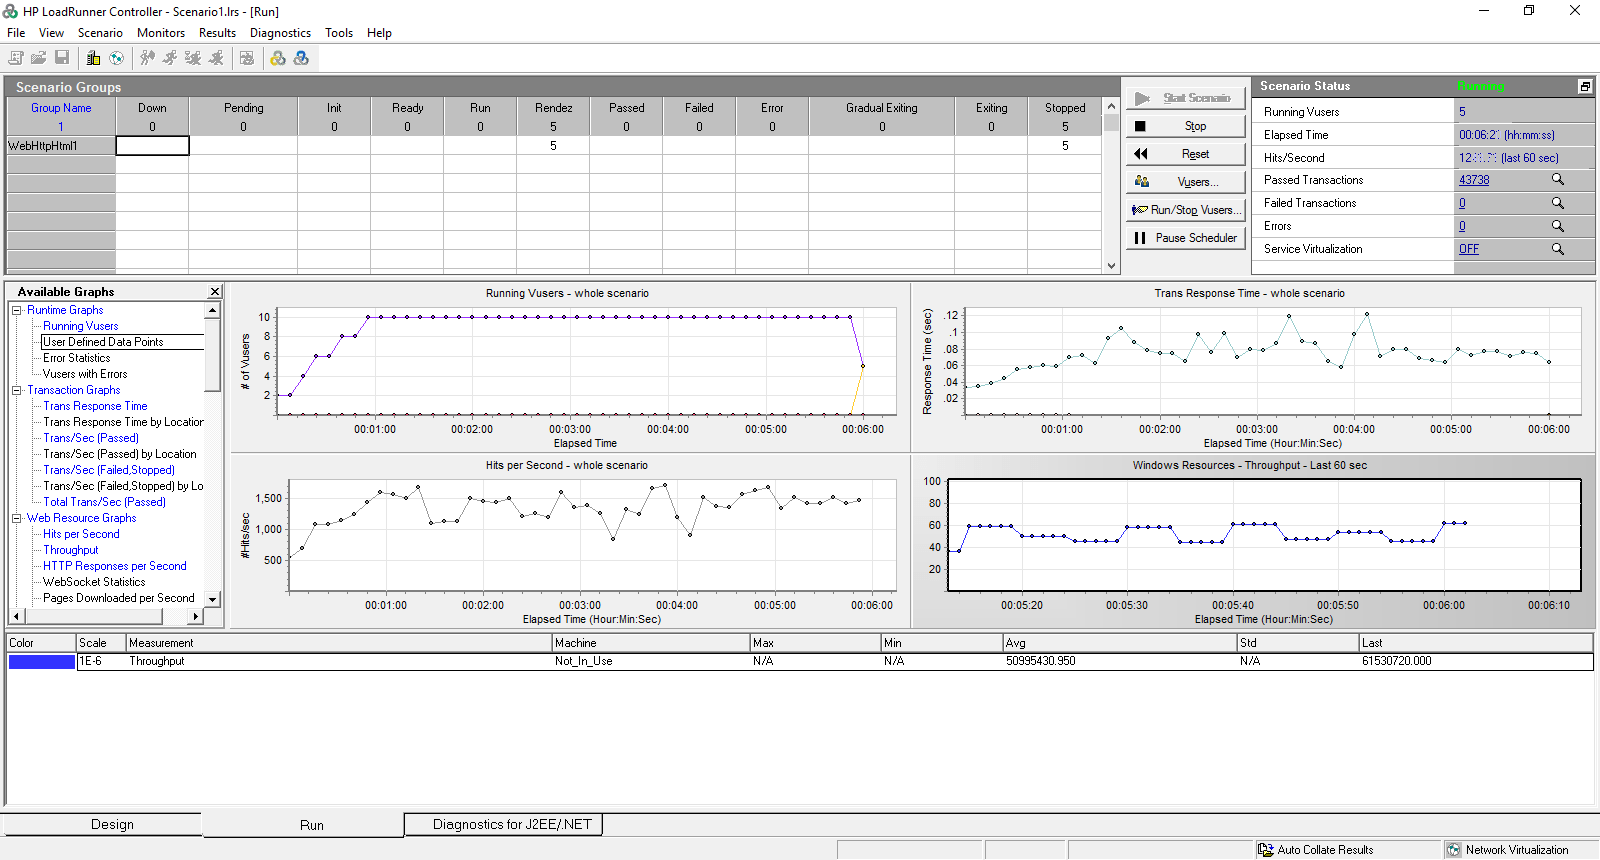The height and width of the screenshot is (860, 1600).
Task: Click the Open scenario folder icon
Action: tap(39, 58)
